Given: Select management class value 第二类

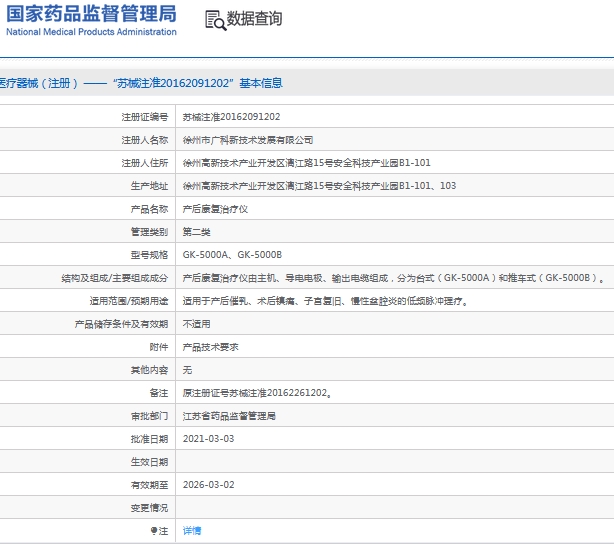Looking at the screenshot, I should pyautogui.click(x=197, y=232).
